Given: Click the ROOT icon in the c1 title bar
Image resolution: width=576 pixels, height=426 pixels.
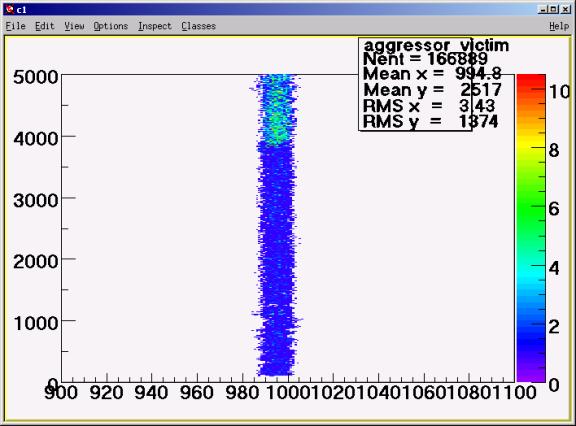Looking at the screenshot, I should (10, 10).
